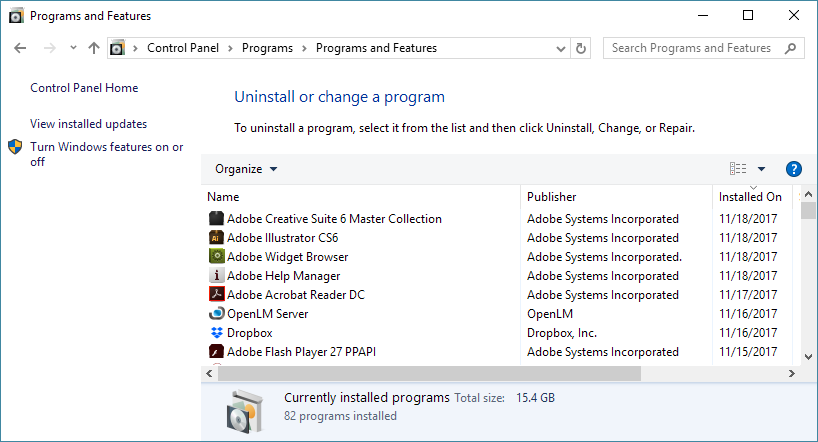Screen dimensions: 818x442
Task: Click View installed updates link
Action: pos(88,124)
